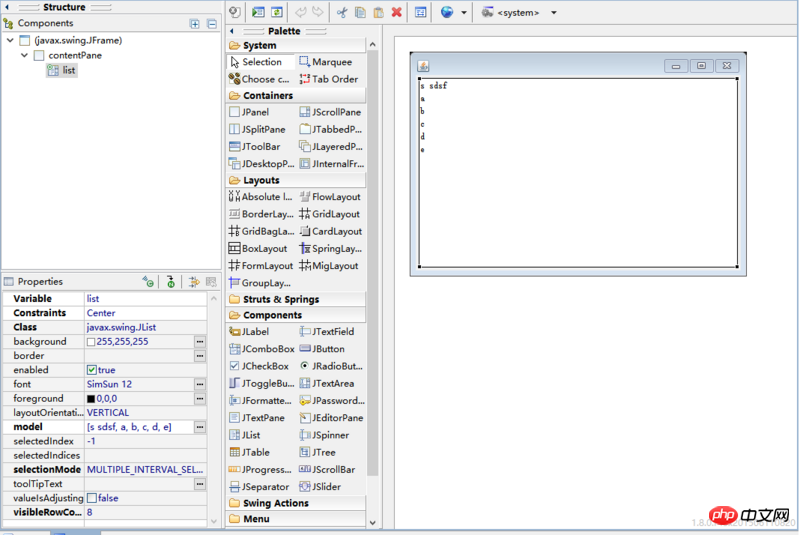The height and width of the screenshot is (535, 800).
Task: Click the Cut scissors icon
Action: click(342, 13)
